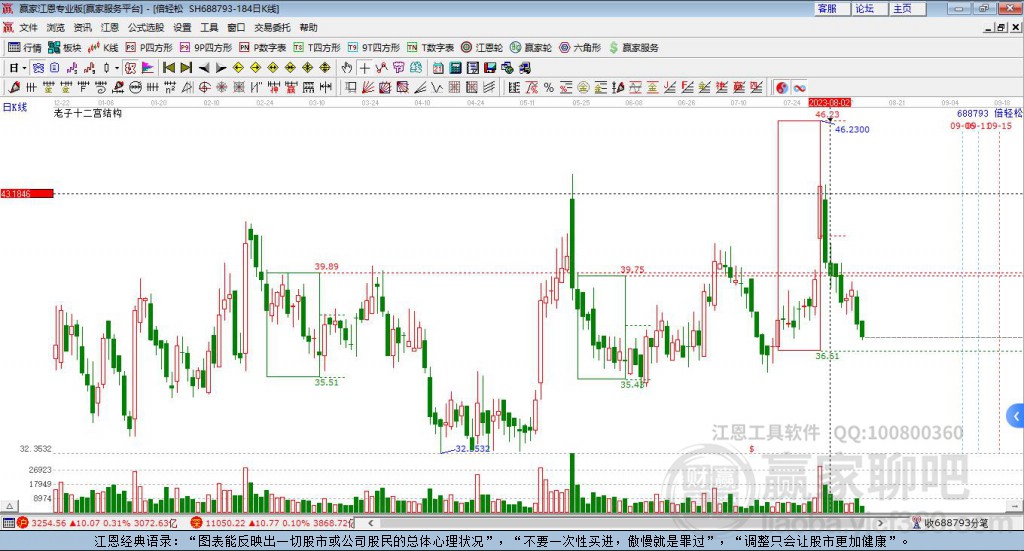Click the blue side-panel collapse arrow

pos(1016,415)
